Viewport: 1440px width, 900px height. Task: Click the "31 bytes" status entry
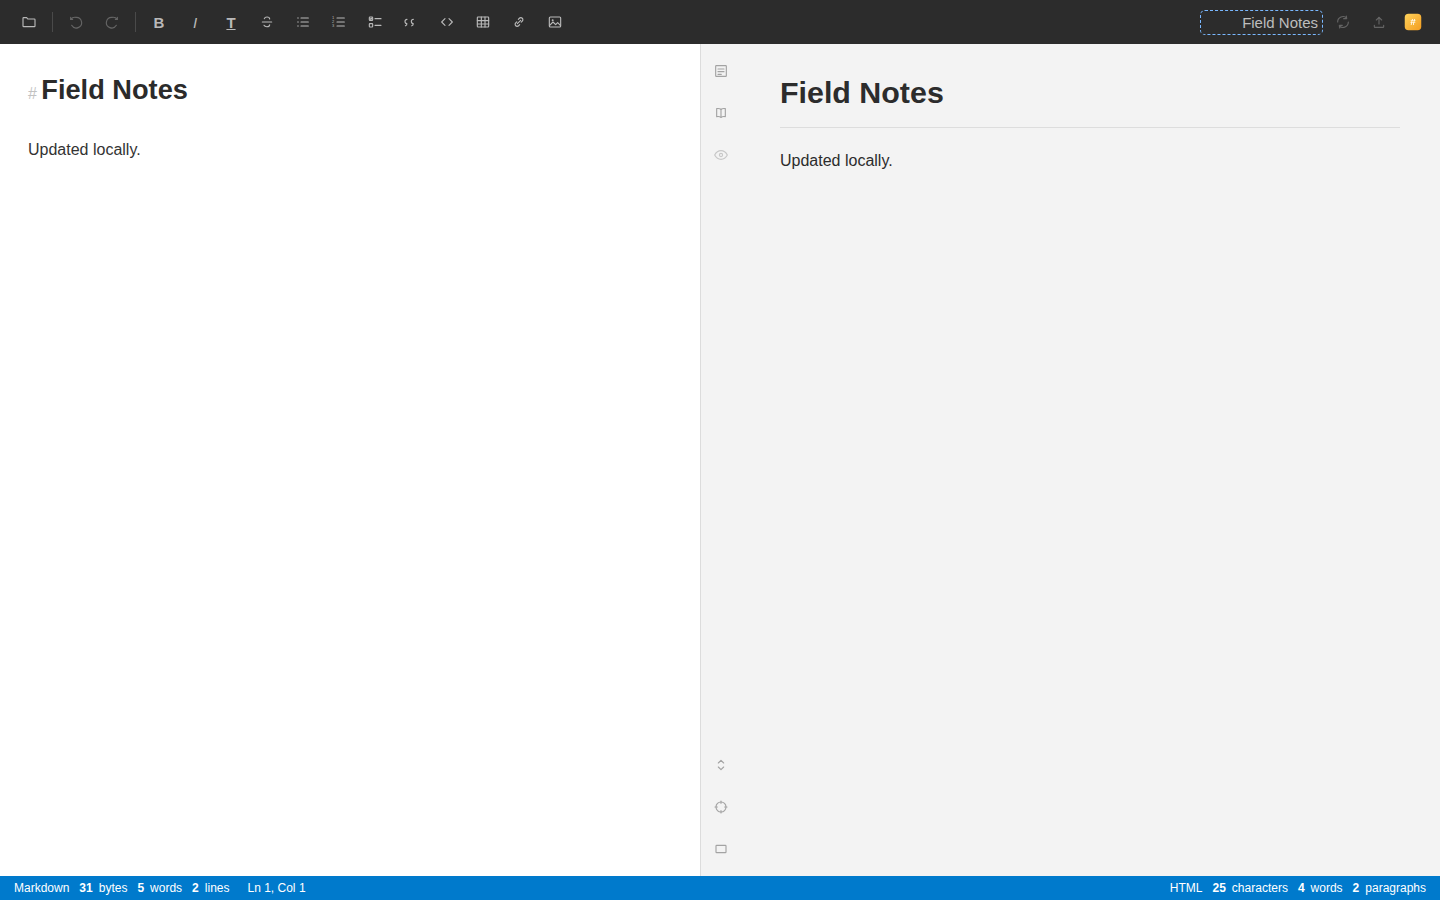(104, 888)
